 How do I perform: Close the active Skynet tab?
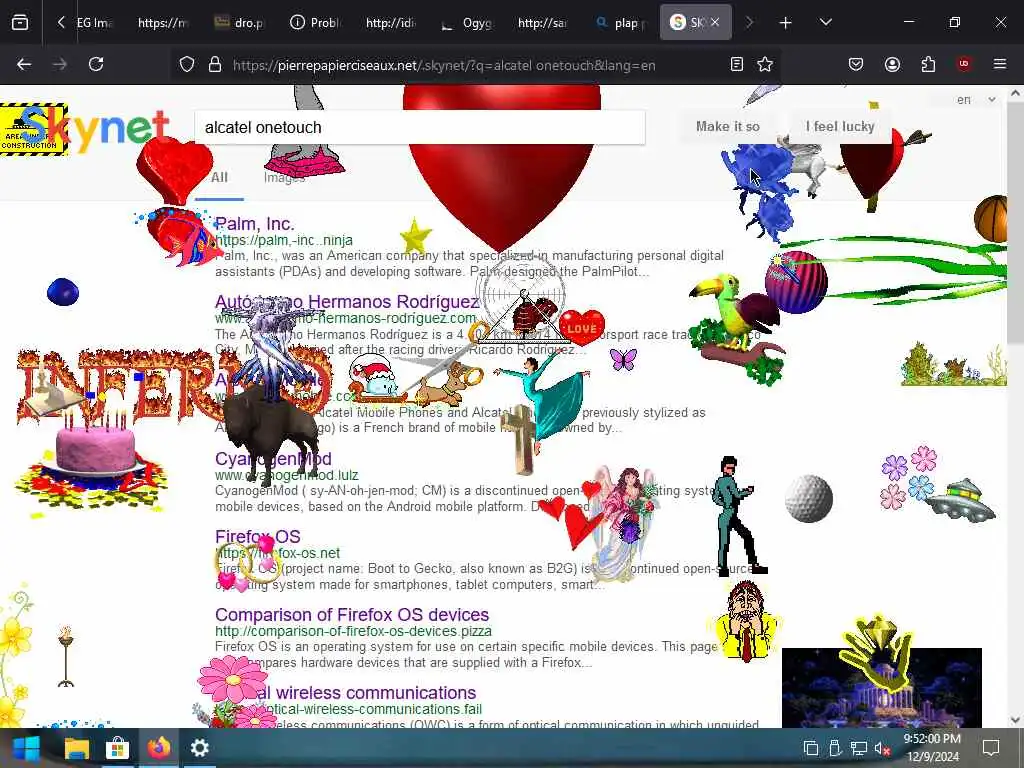[x=715, y=22]
